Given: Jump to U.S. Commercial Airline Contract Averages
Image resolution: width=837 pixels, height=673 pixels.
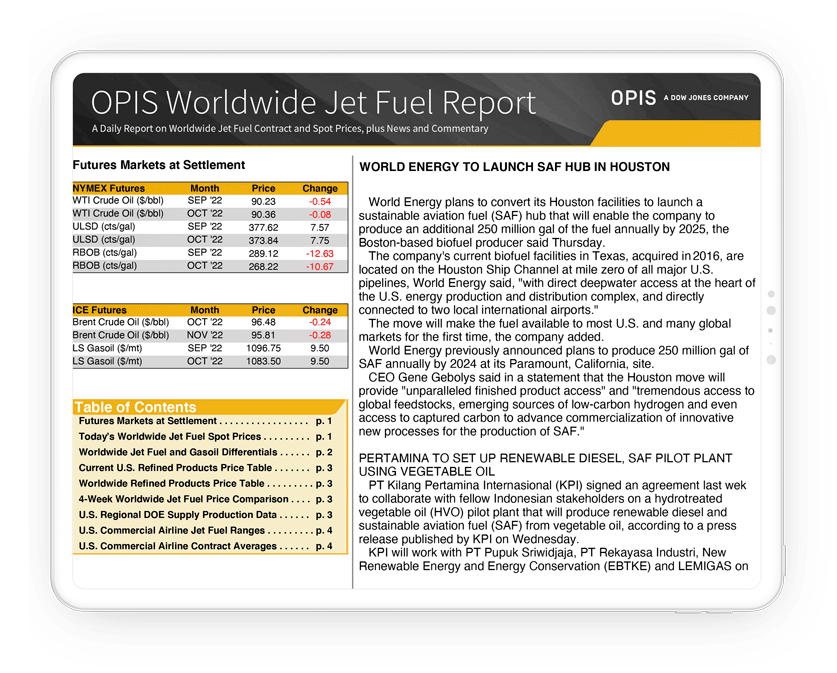Looking at the screenshot, I should pos(205,546).
